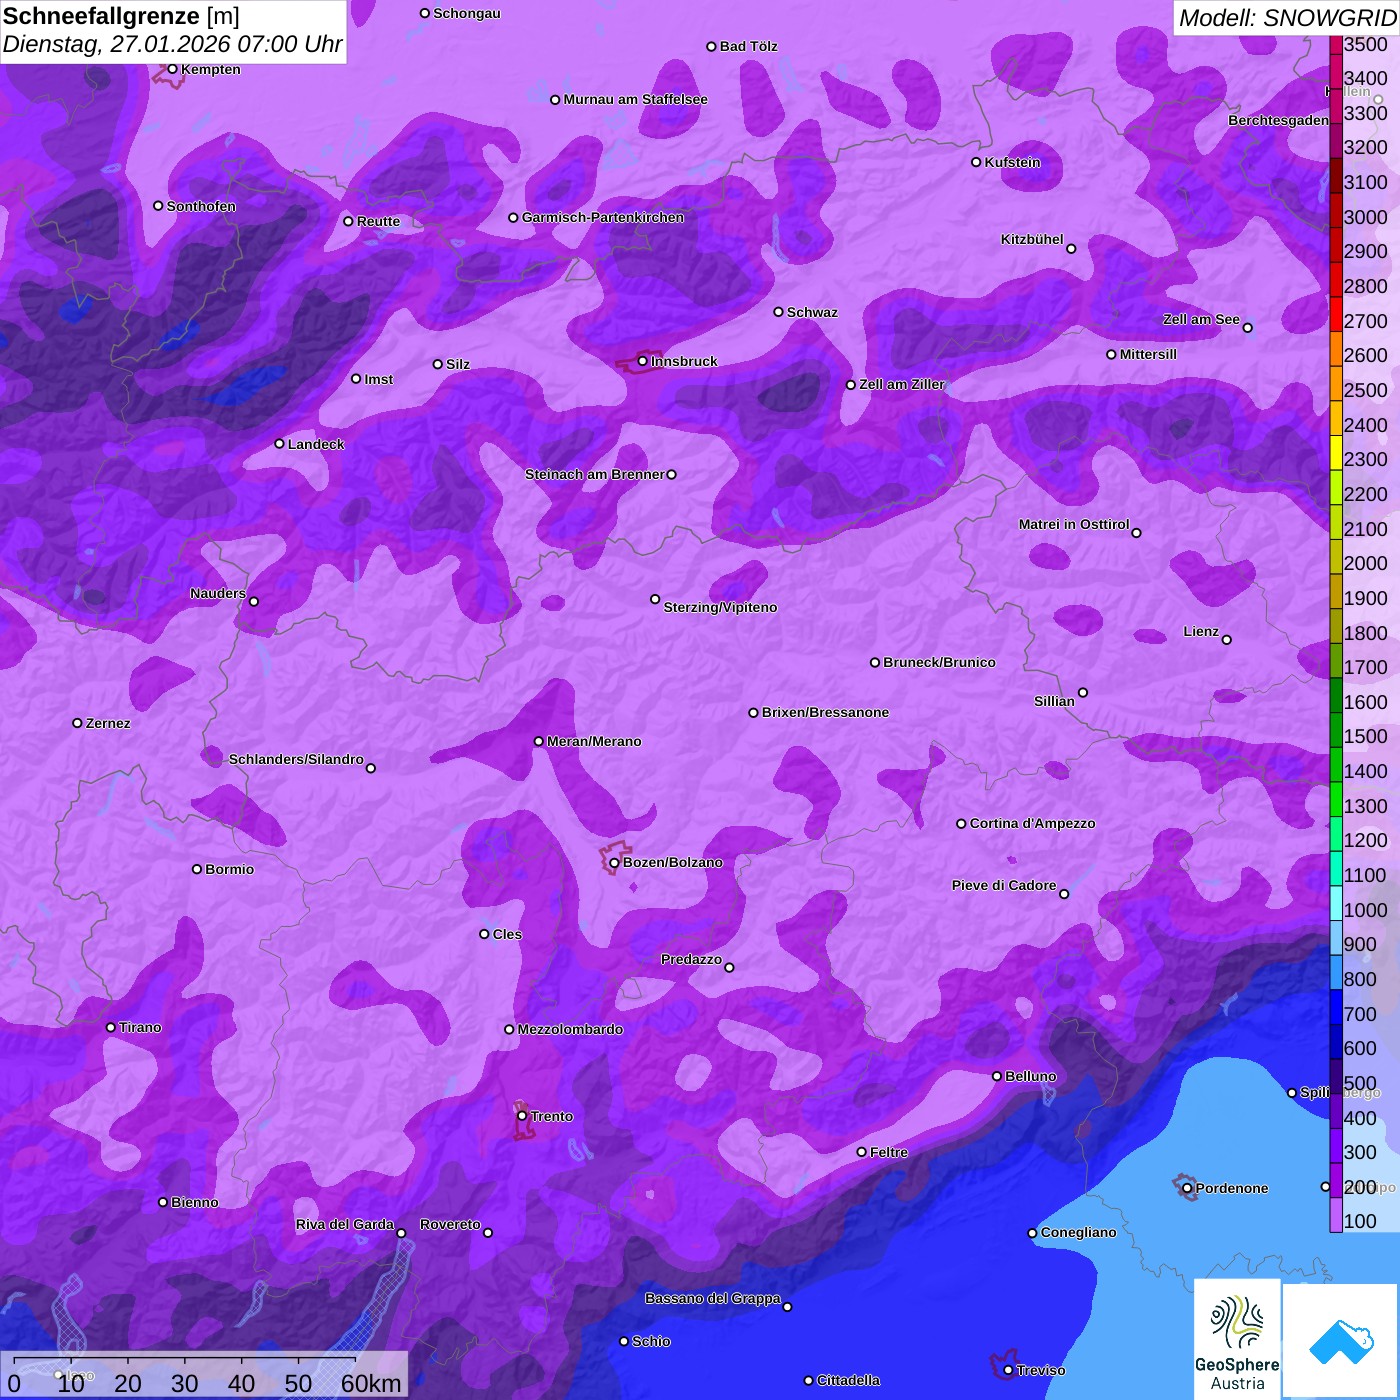Select the Conegliano label
This screenshot has width=1400, height=1400.
(x=1078, y=1232)
